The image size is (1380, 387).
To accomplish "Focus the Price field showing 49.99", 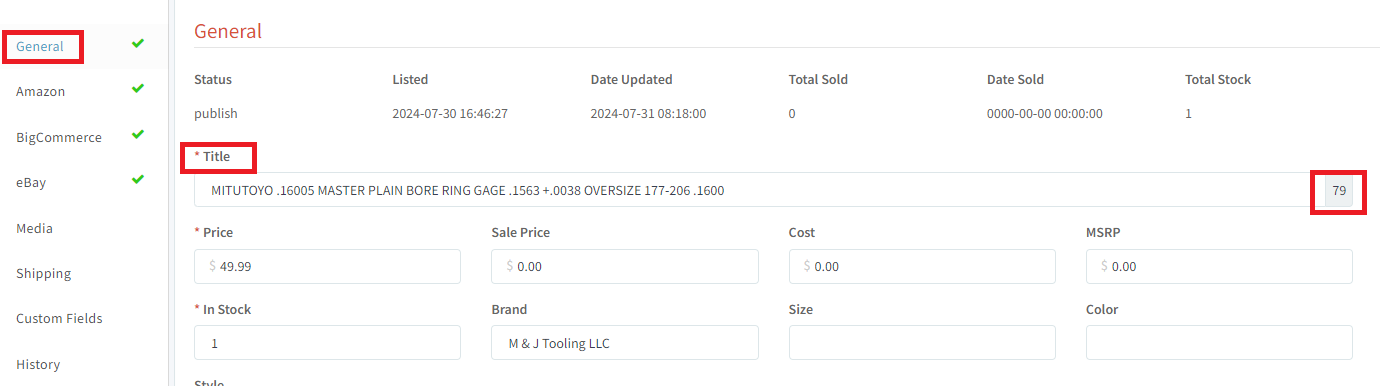I will click(x=327, y=267).
